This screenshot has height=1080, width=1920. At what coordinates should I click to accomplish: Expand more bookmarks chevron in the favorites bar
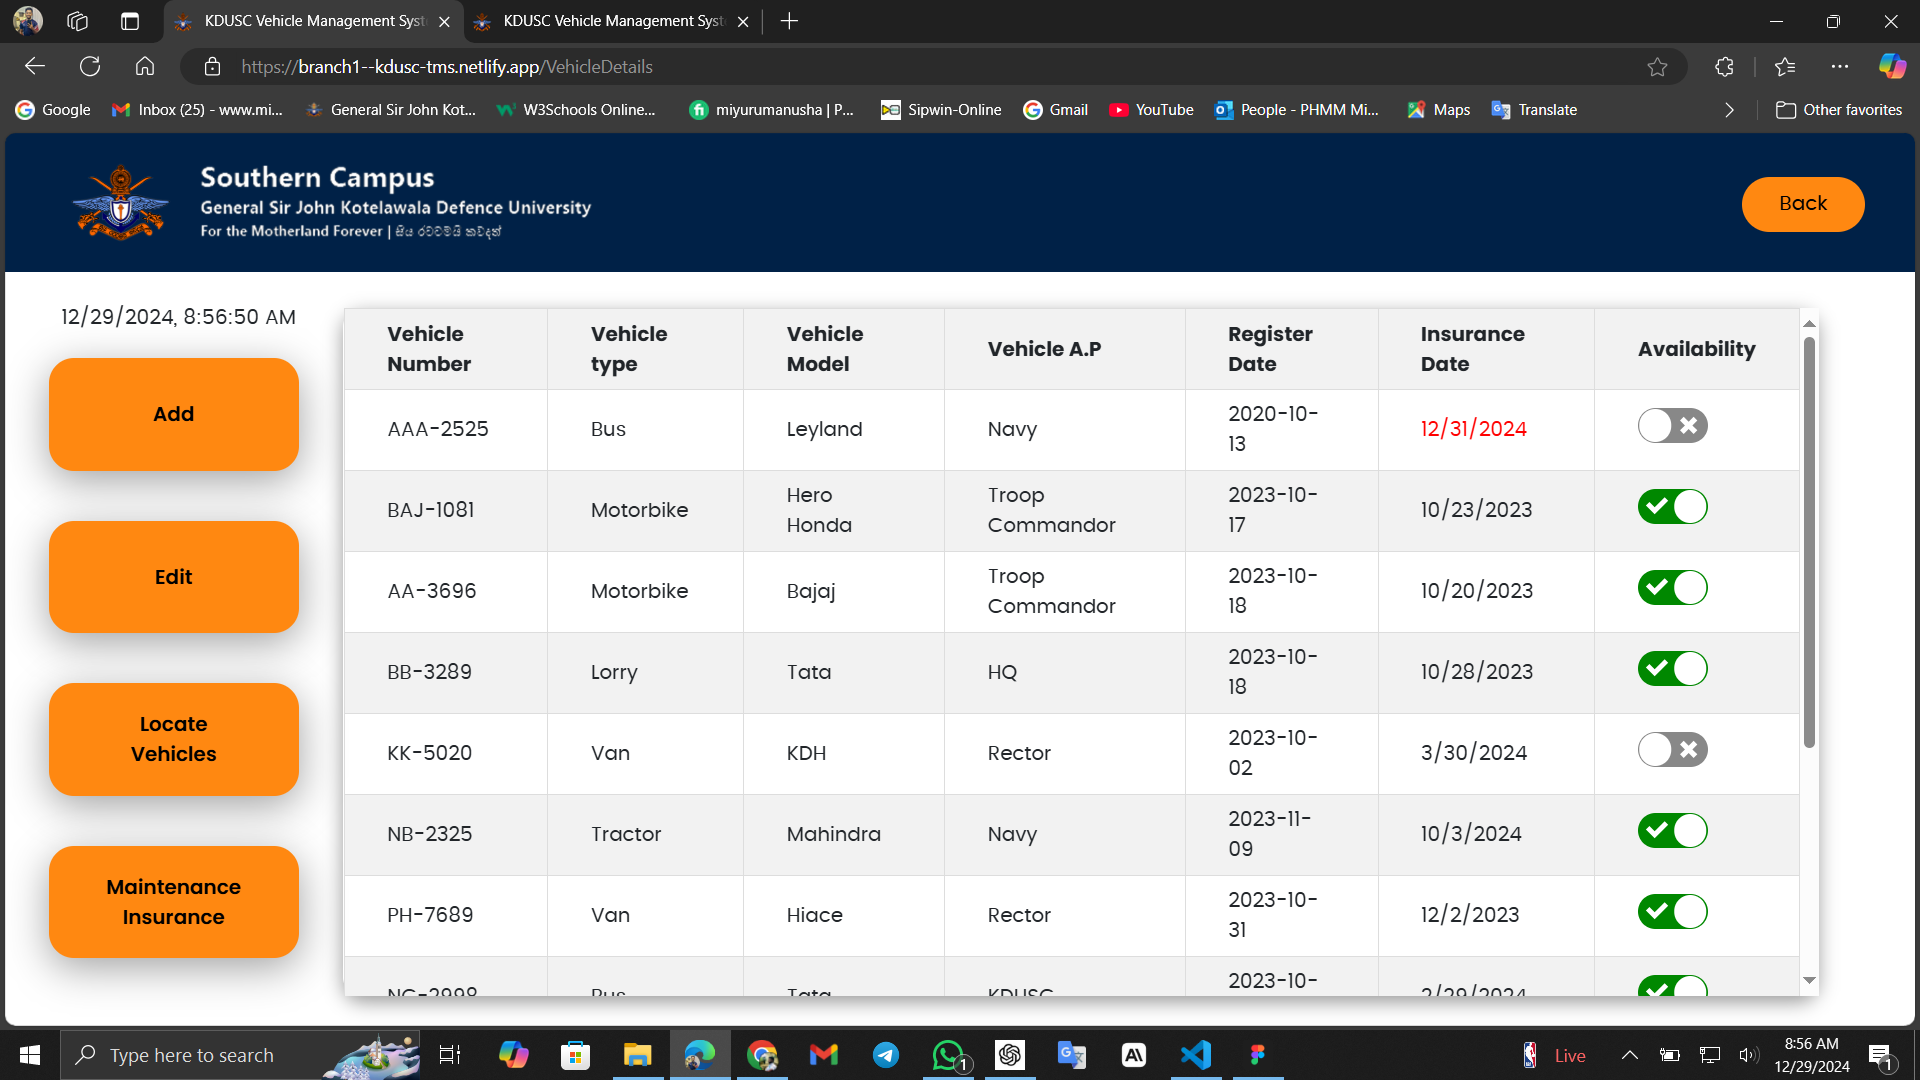pyautogui.click(x=1729, y=110)
